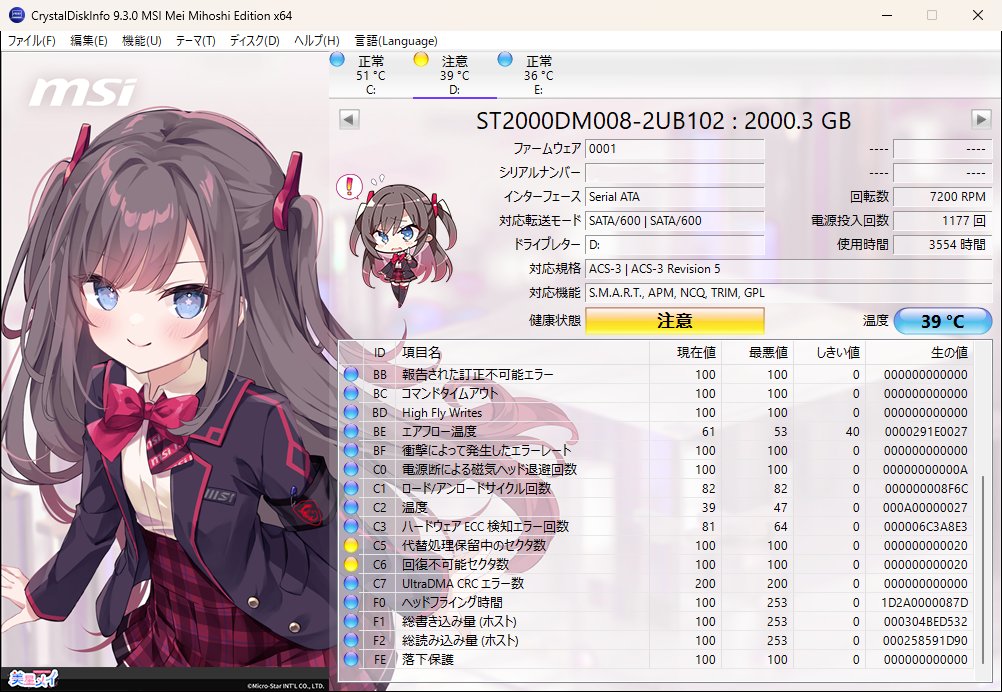The height and width of the screenshot is (692, 1002).
Task: Click the しきい値 column header
Action: (829, 353)
